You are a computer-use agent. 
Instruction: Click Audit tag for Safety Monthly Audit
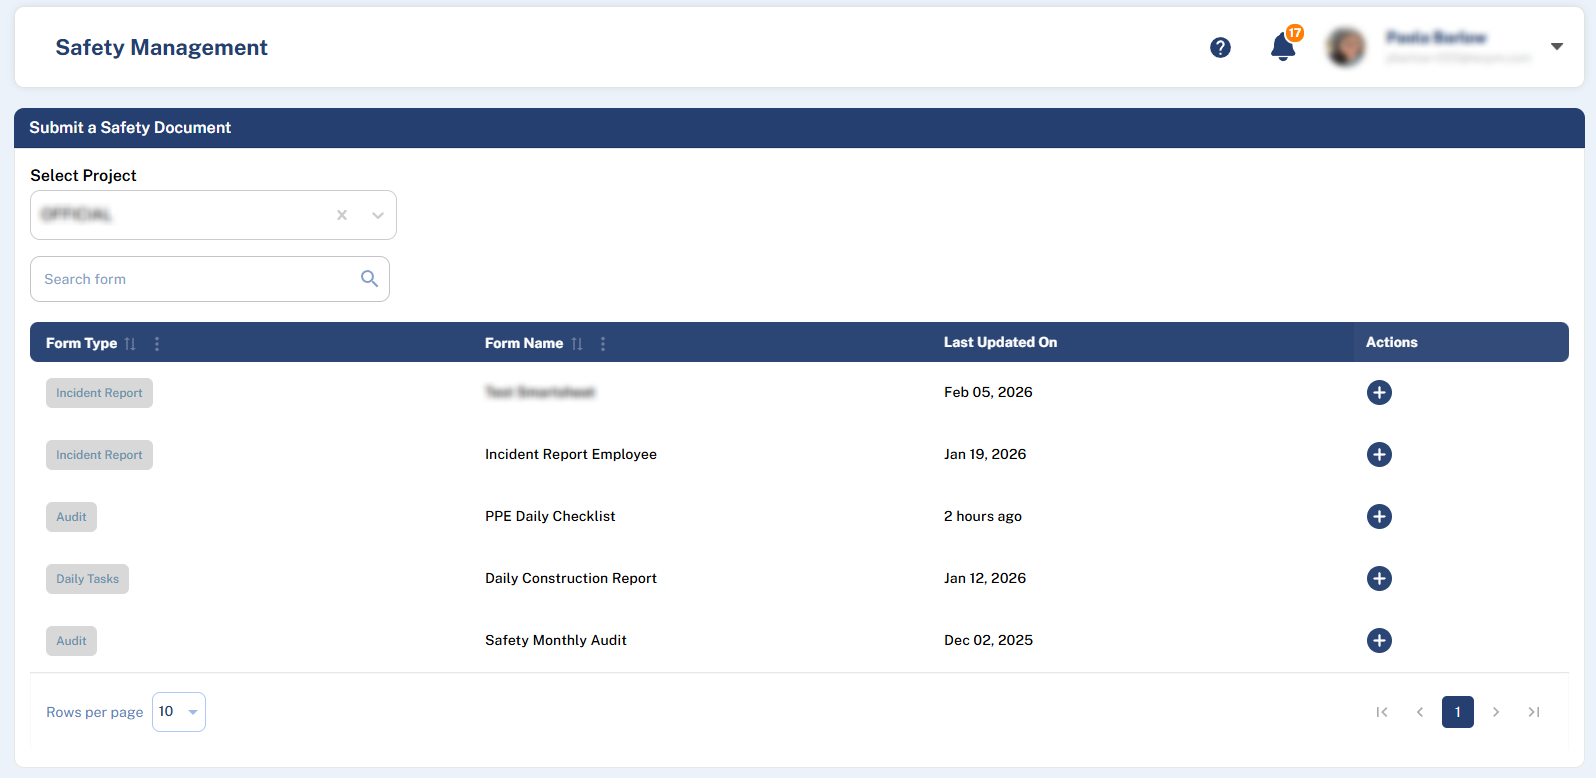click(71, 641)
